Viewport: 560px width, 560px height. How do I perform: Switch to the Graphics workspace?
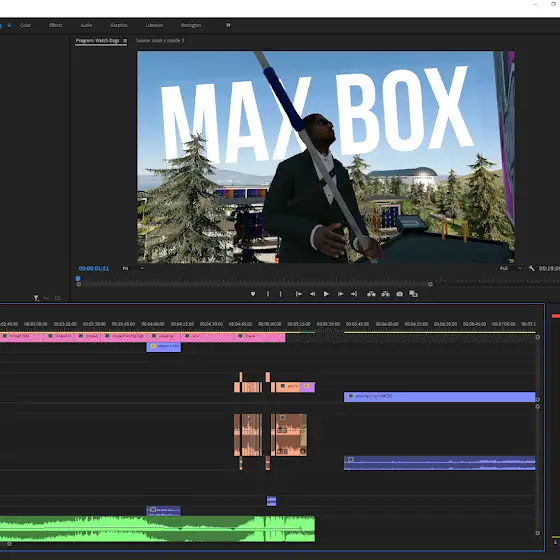click(119, 25)
